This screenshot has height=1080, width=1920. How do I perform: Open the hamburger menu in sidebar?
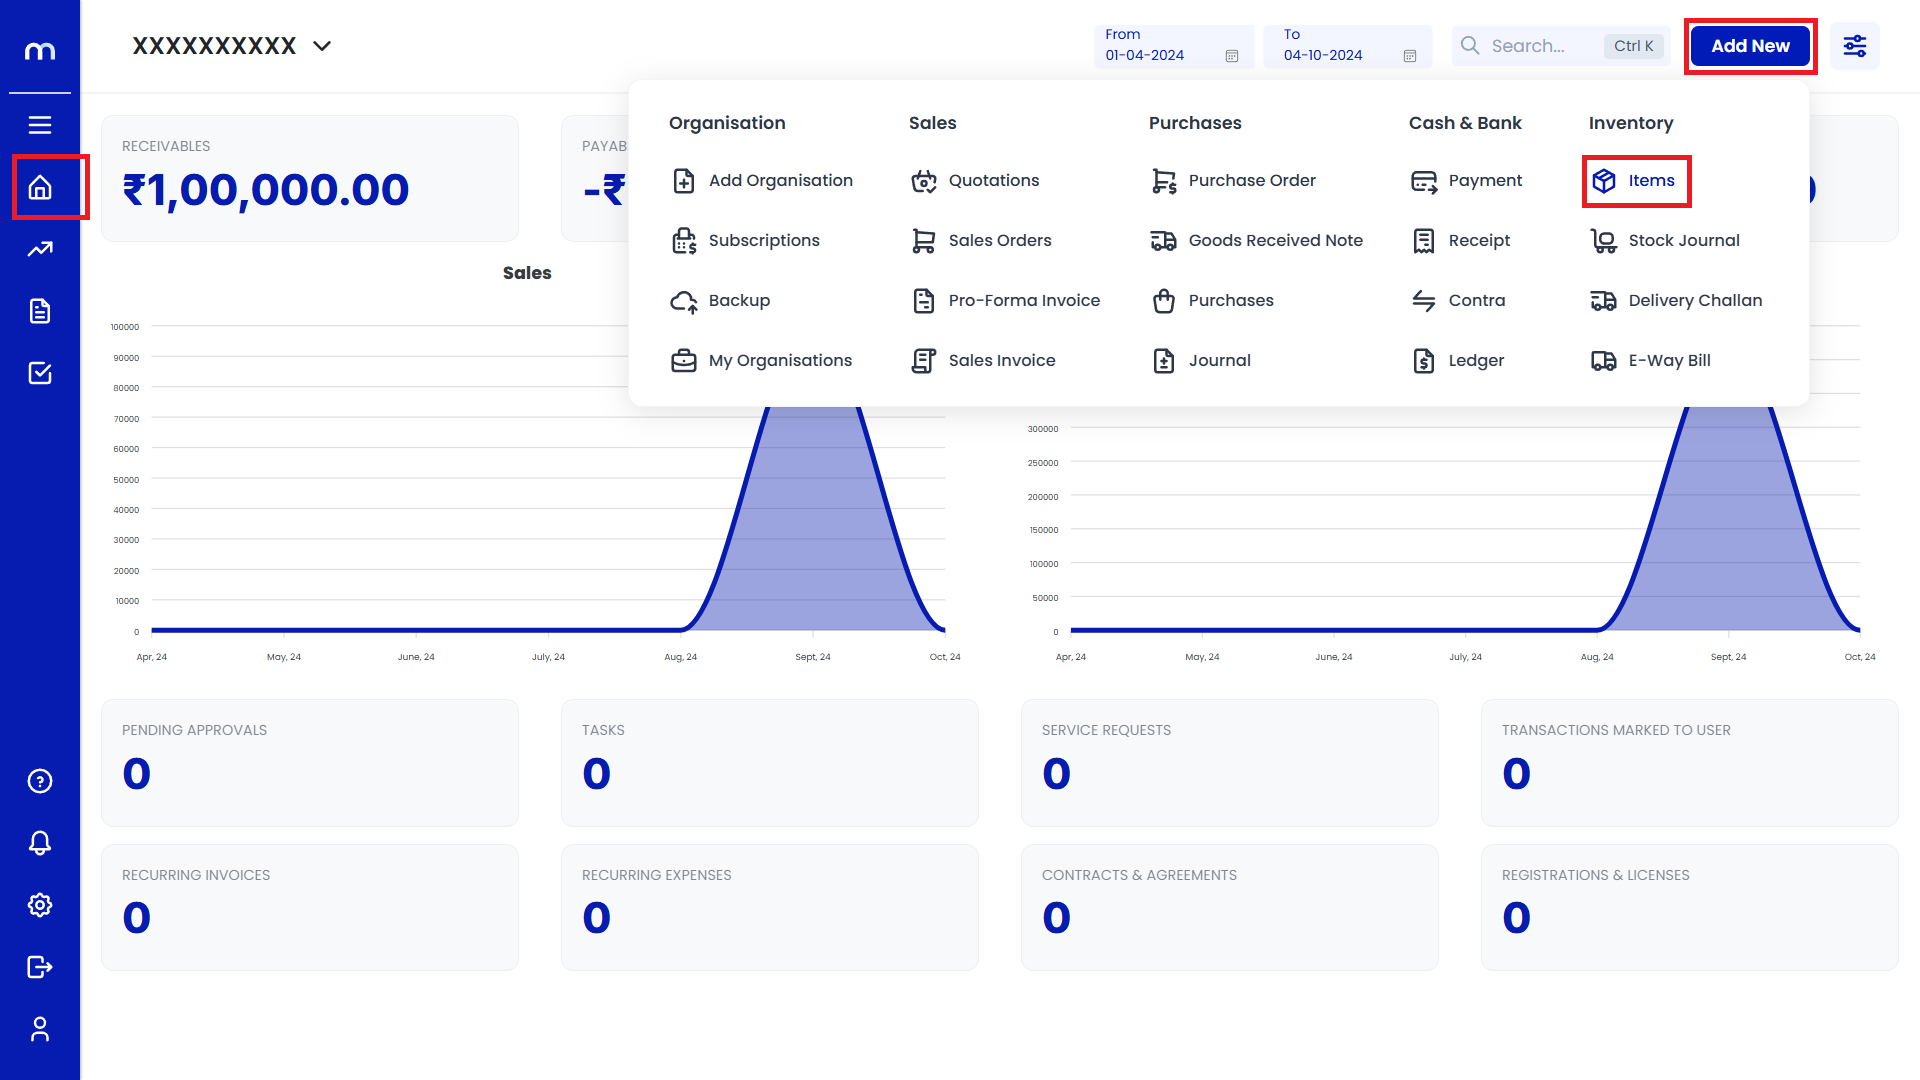point(40,125)
